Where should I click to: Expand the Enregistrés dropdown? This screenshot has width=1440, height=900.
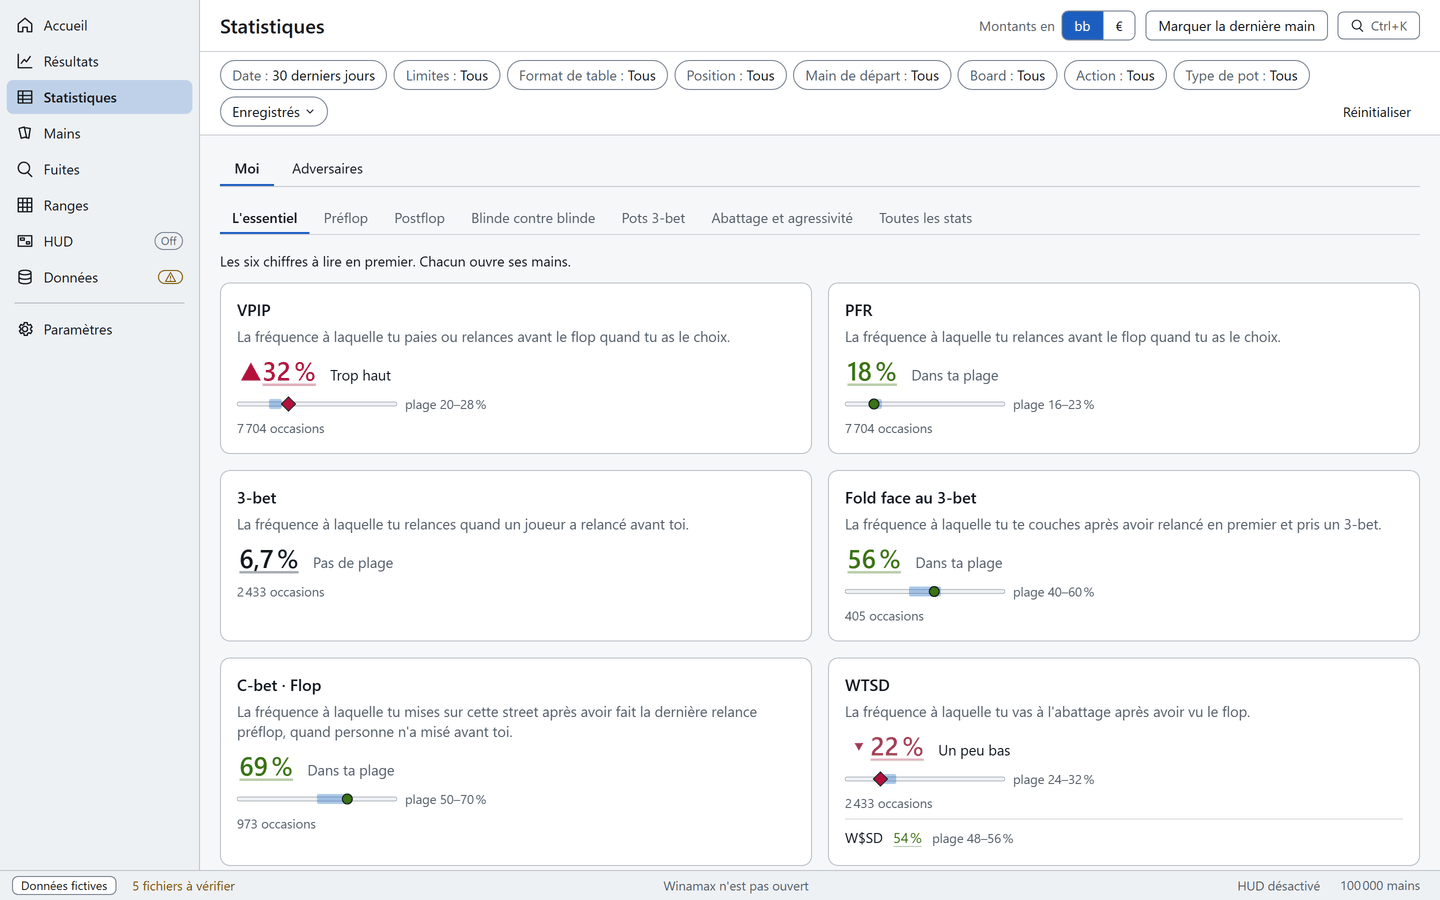coord(274,112)
